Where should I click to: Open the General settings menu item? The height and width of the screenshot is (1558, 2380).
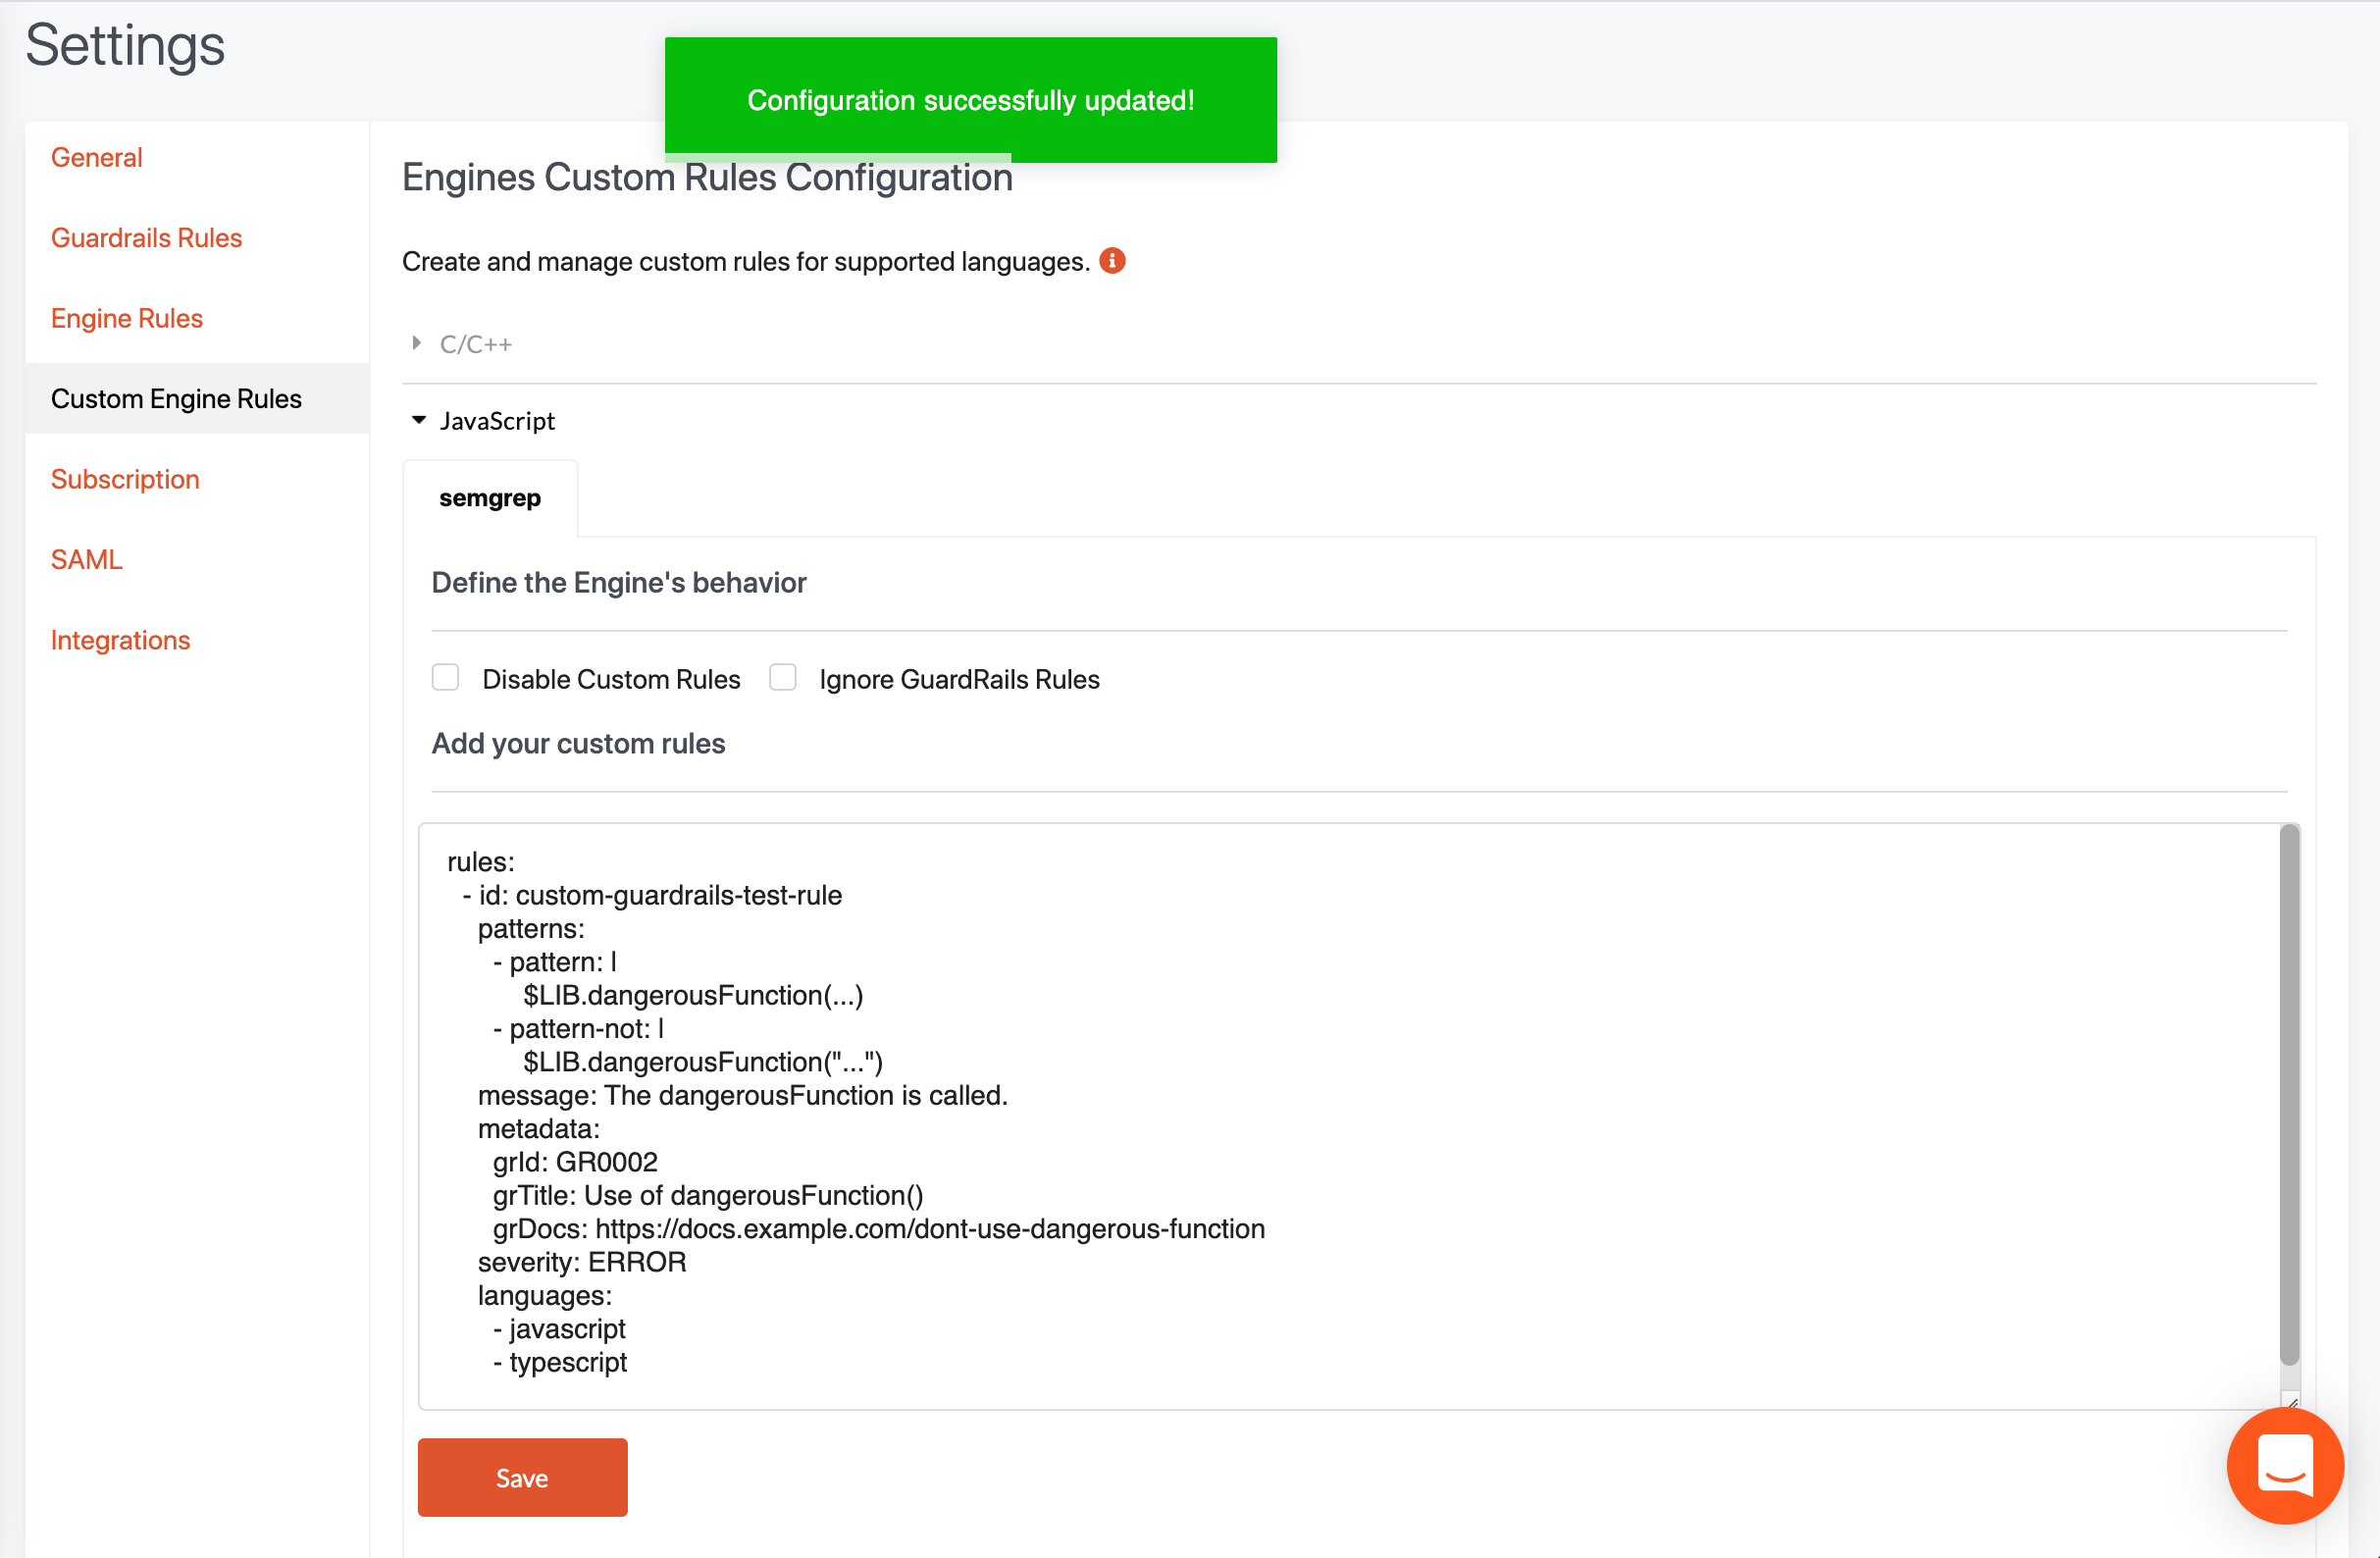97,158
